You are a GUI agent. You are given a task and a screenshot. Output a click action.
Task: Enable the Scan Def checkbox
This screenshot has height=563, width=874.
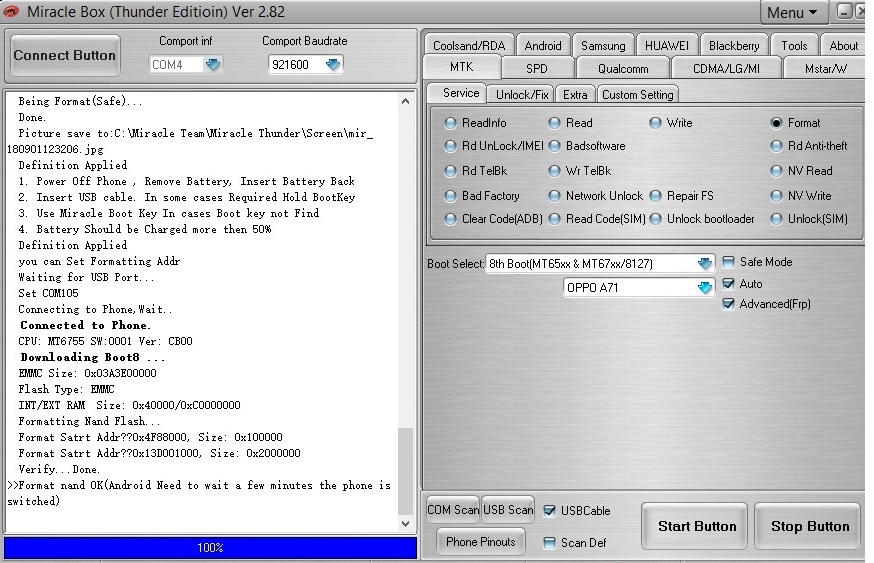(x=549, y=543)
